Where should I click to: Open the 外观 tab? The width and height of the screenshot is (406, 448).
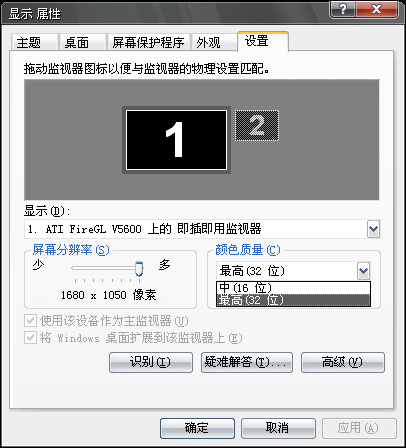[x=214, y=42]
